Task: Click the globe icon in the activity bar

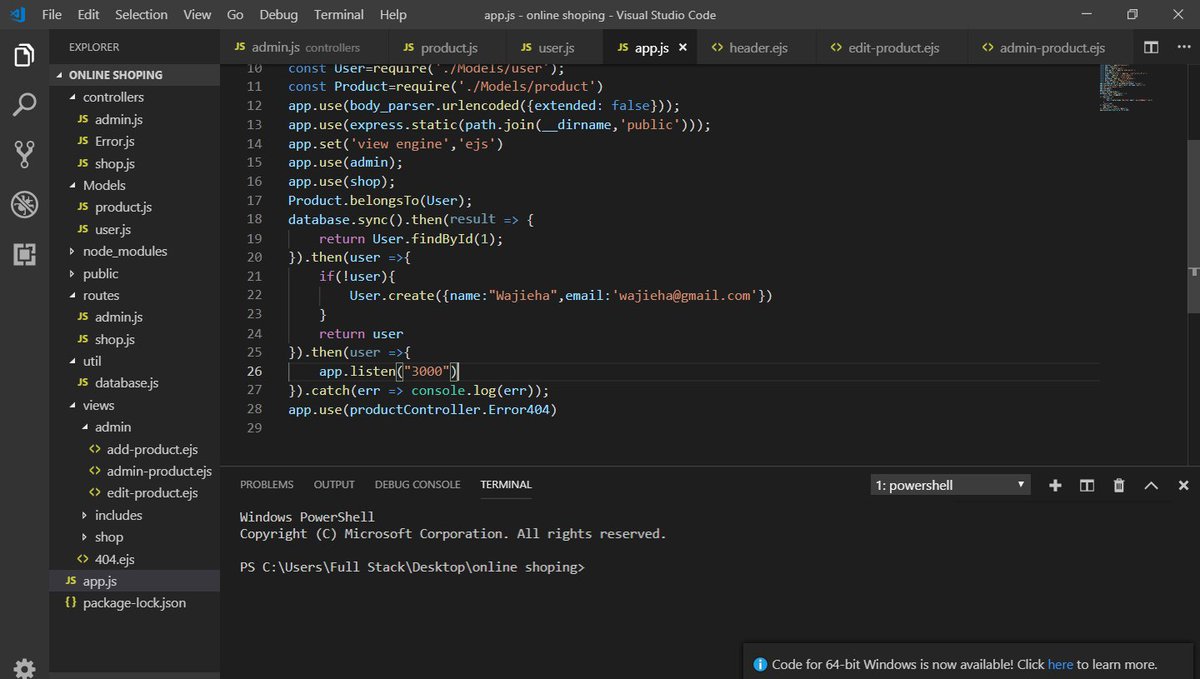Action: 23,204
